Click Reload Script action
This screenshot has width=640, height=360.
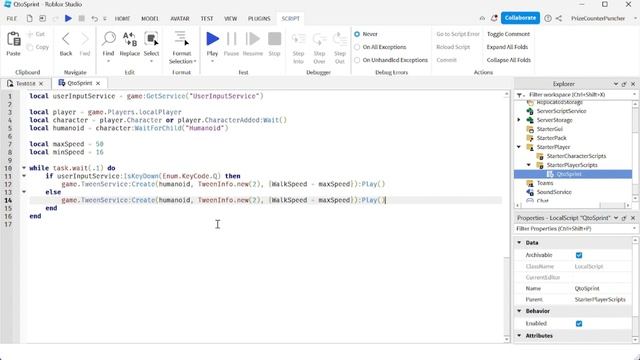click(x=453, y=47)
